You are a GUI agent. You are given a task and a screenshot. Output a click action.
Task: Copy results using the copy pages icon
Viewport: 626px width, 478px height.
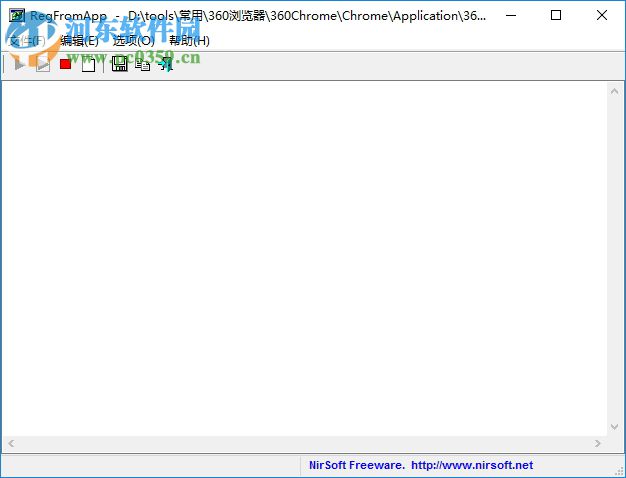coord(143,64)
